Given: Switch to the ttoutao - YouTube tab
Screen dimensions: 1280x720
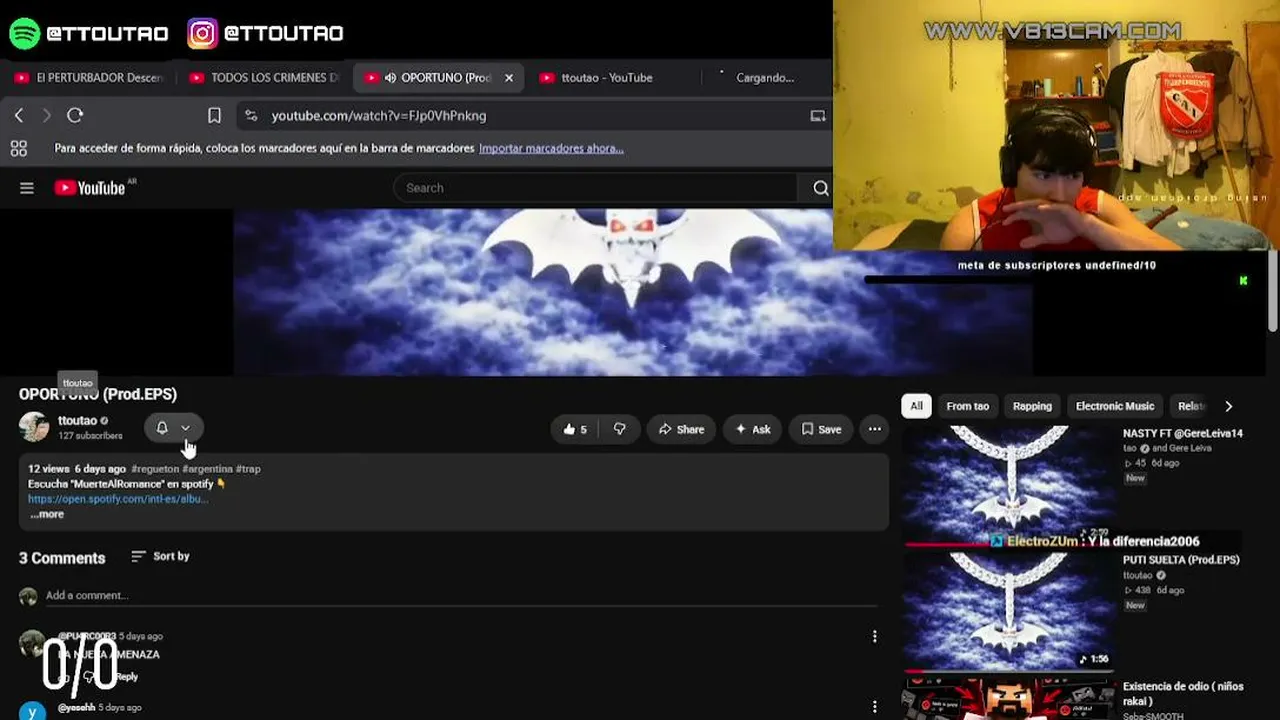Looking at the screenshot, I should 608,78.
